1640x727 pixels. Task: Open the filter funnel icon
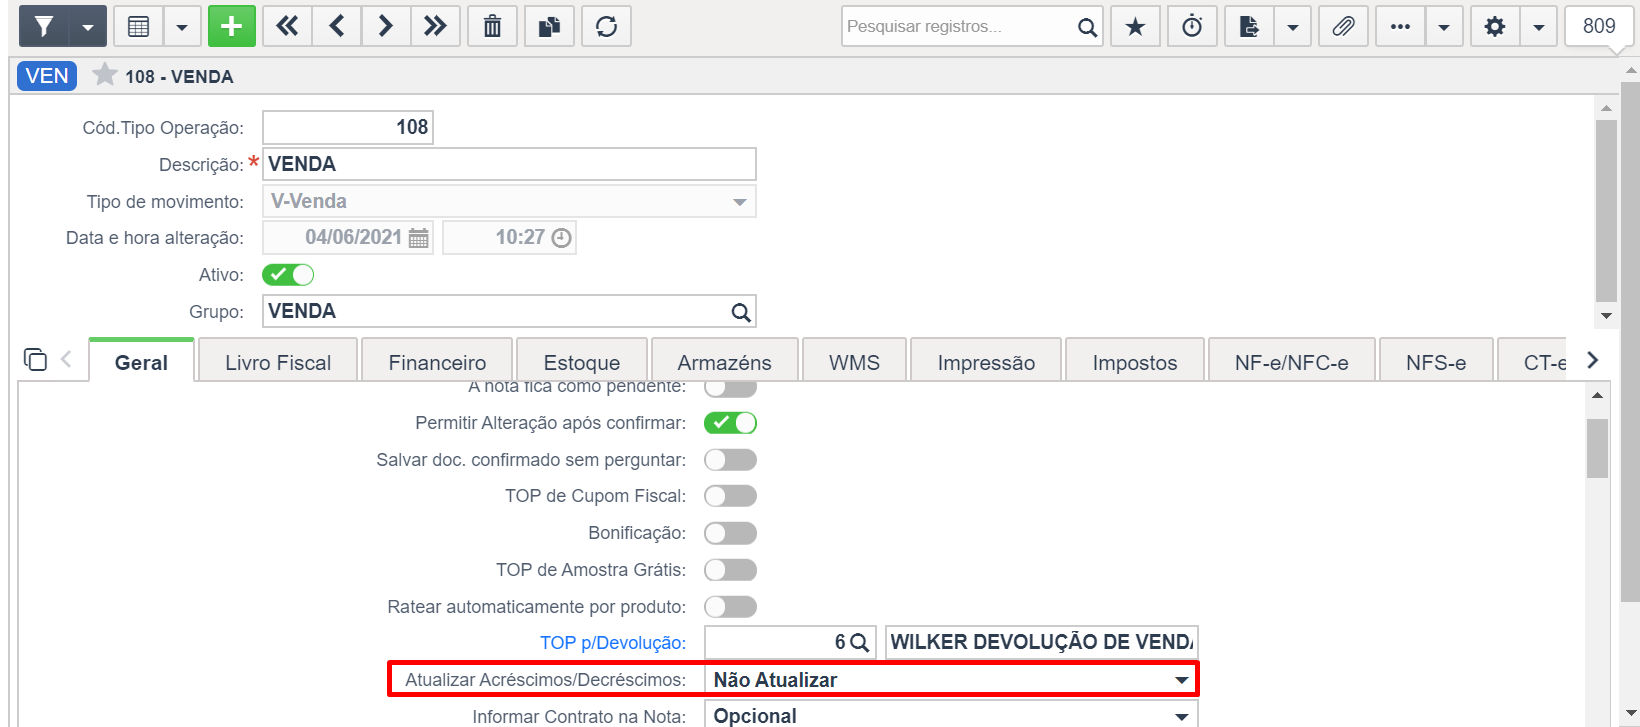pyautogui.click(x=44, y=26)
